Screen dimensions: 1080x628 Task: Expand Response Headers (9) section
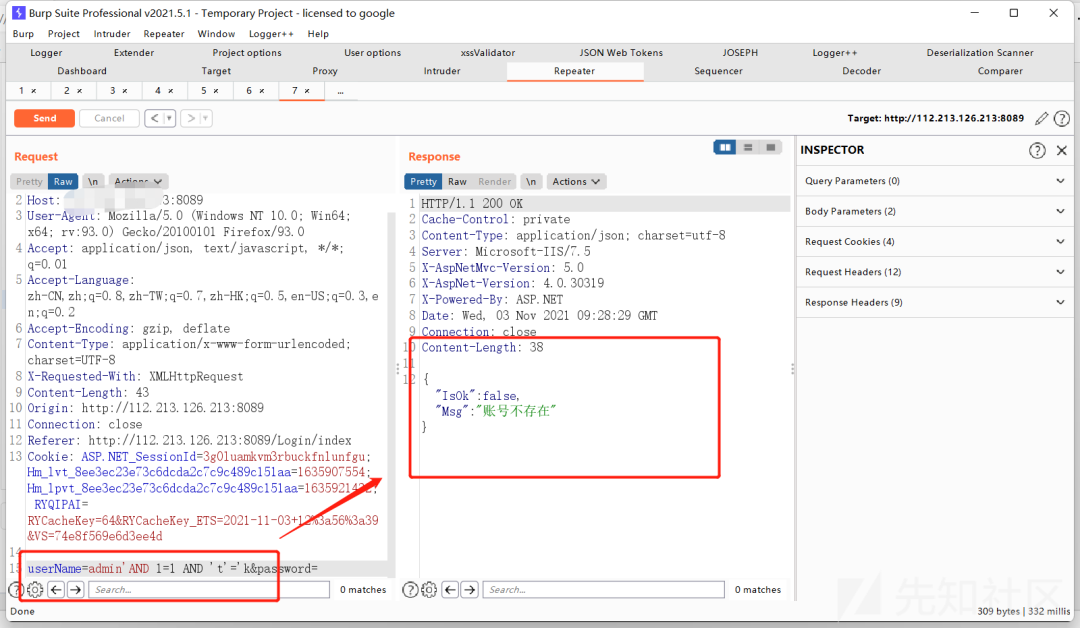[934, 302]
